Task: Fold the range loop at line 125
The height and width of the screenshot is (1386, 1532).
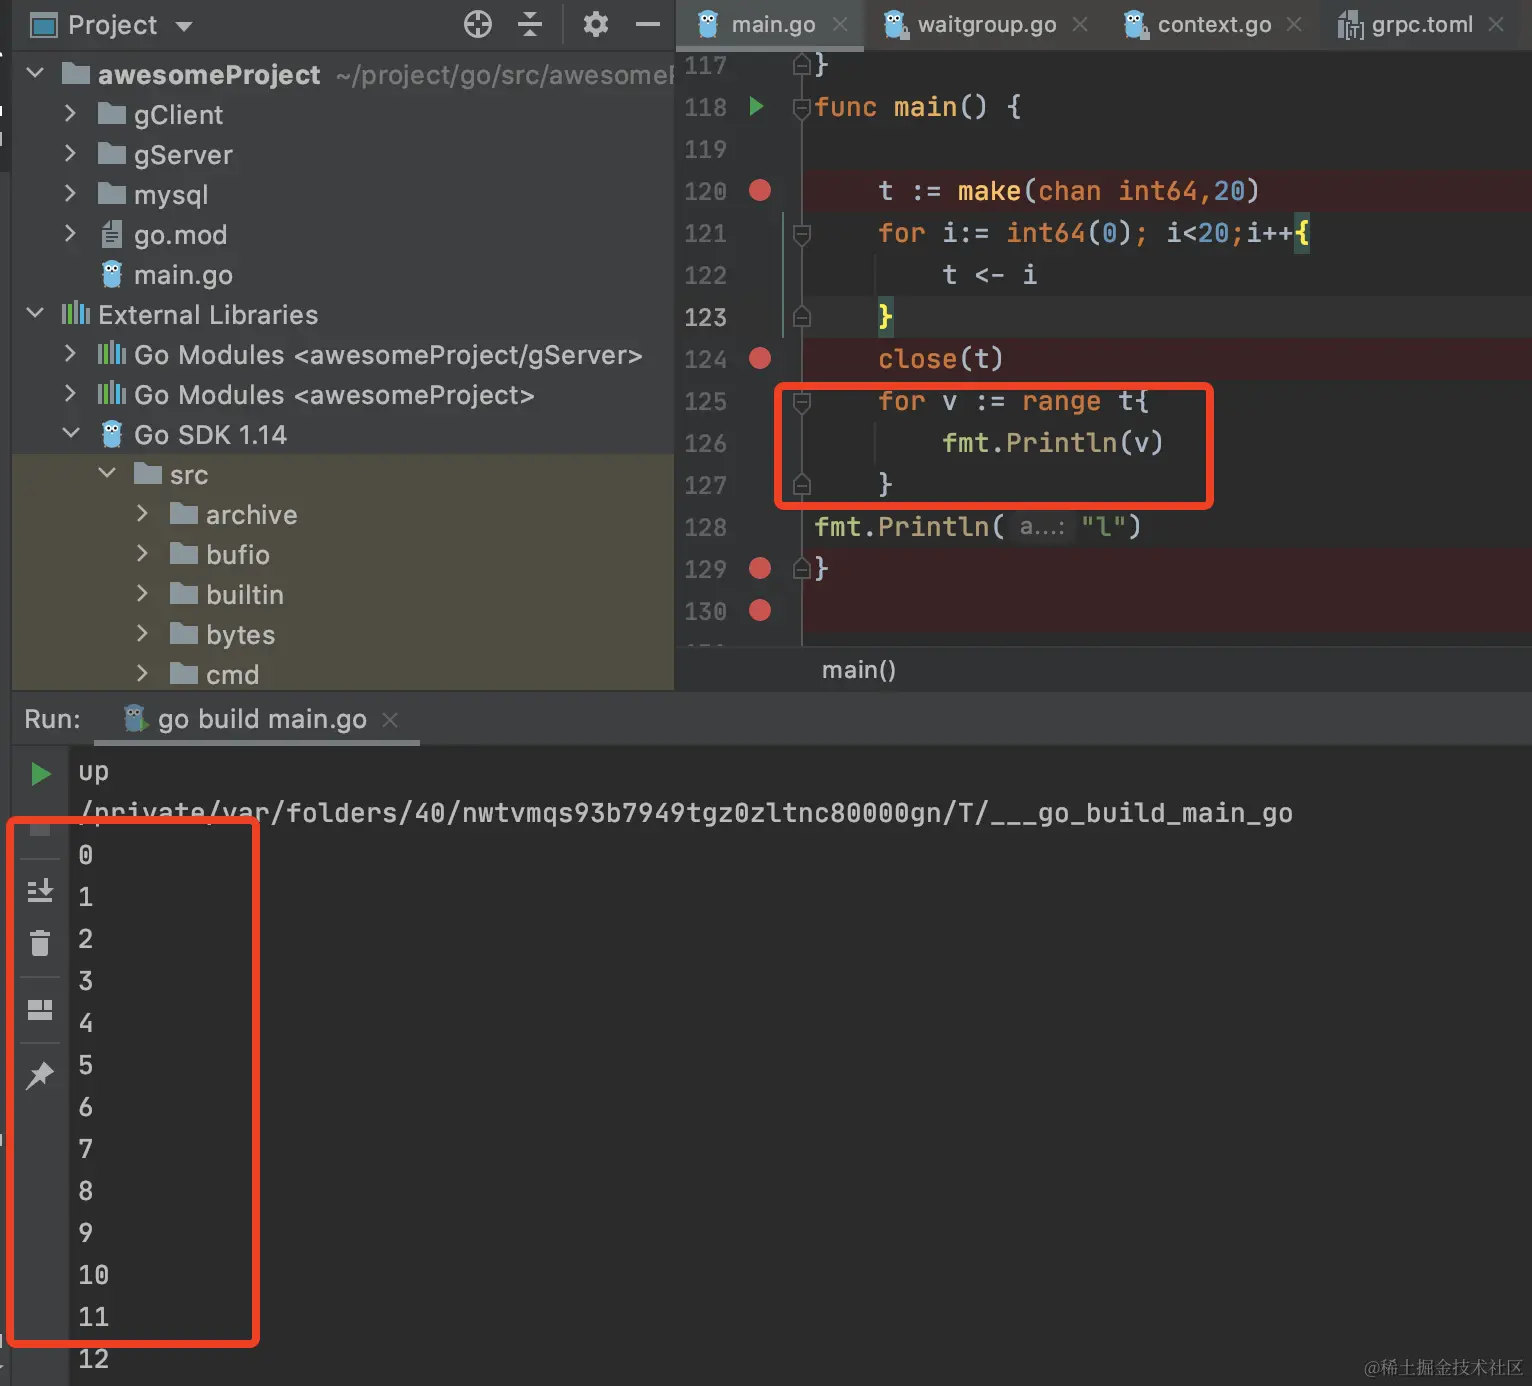Action: (x=801, y=402)
